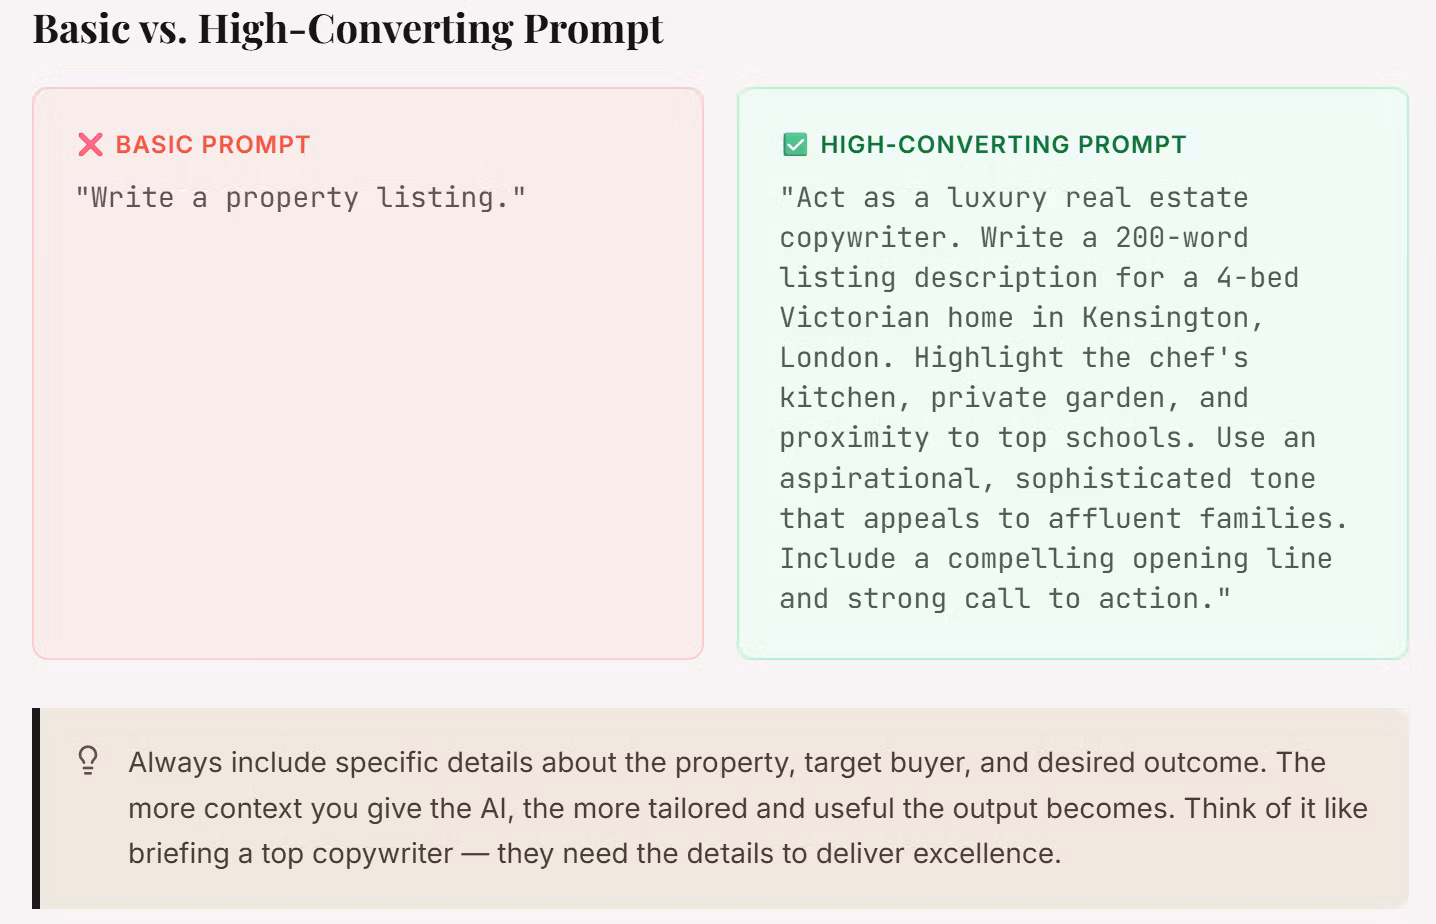Click the BASIC PROMPT label

[x=213, y=145]
